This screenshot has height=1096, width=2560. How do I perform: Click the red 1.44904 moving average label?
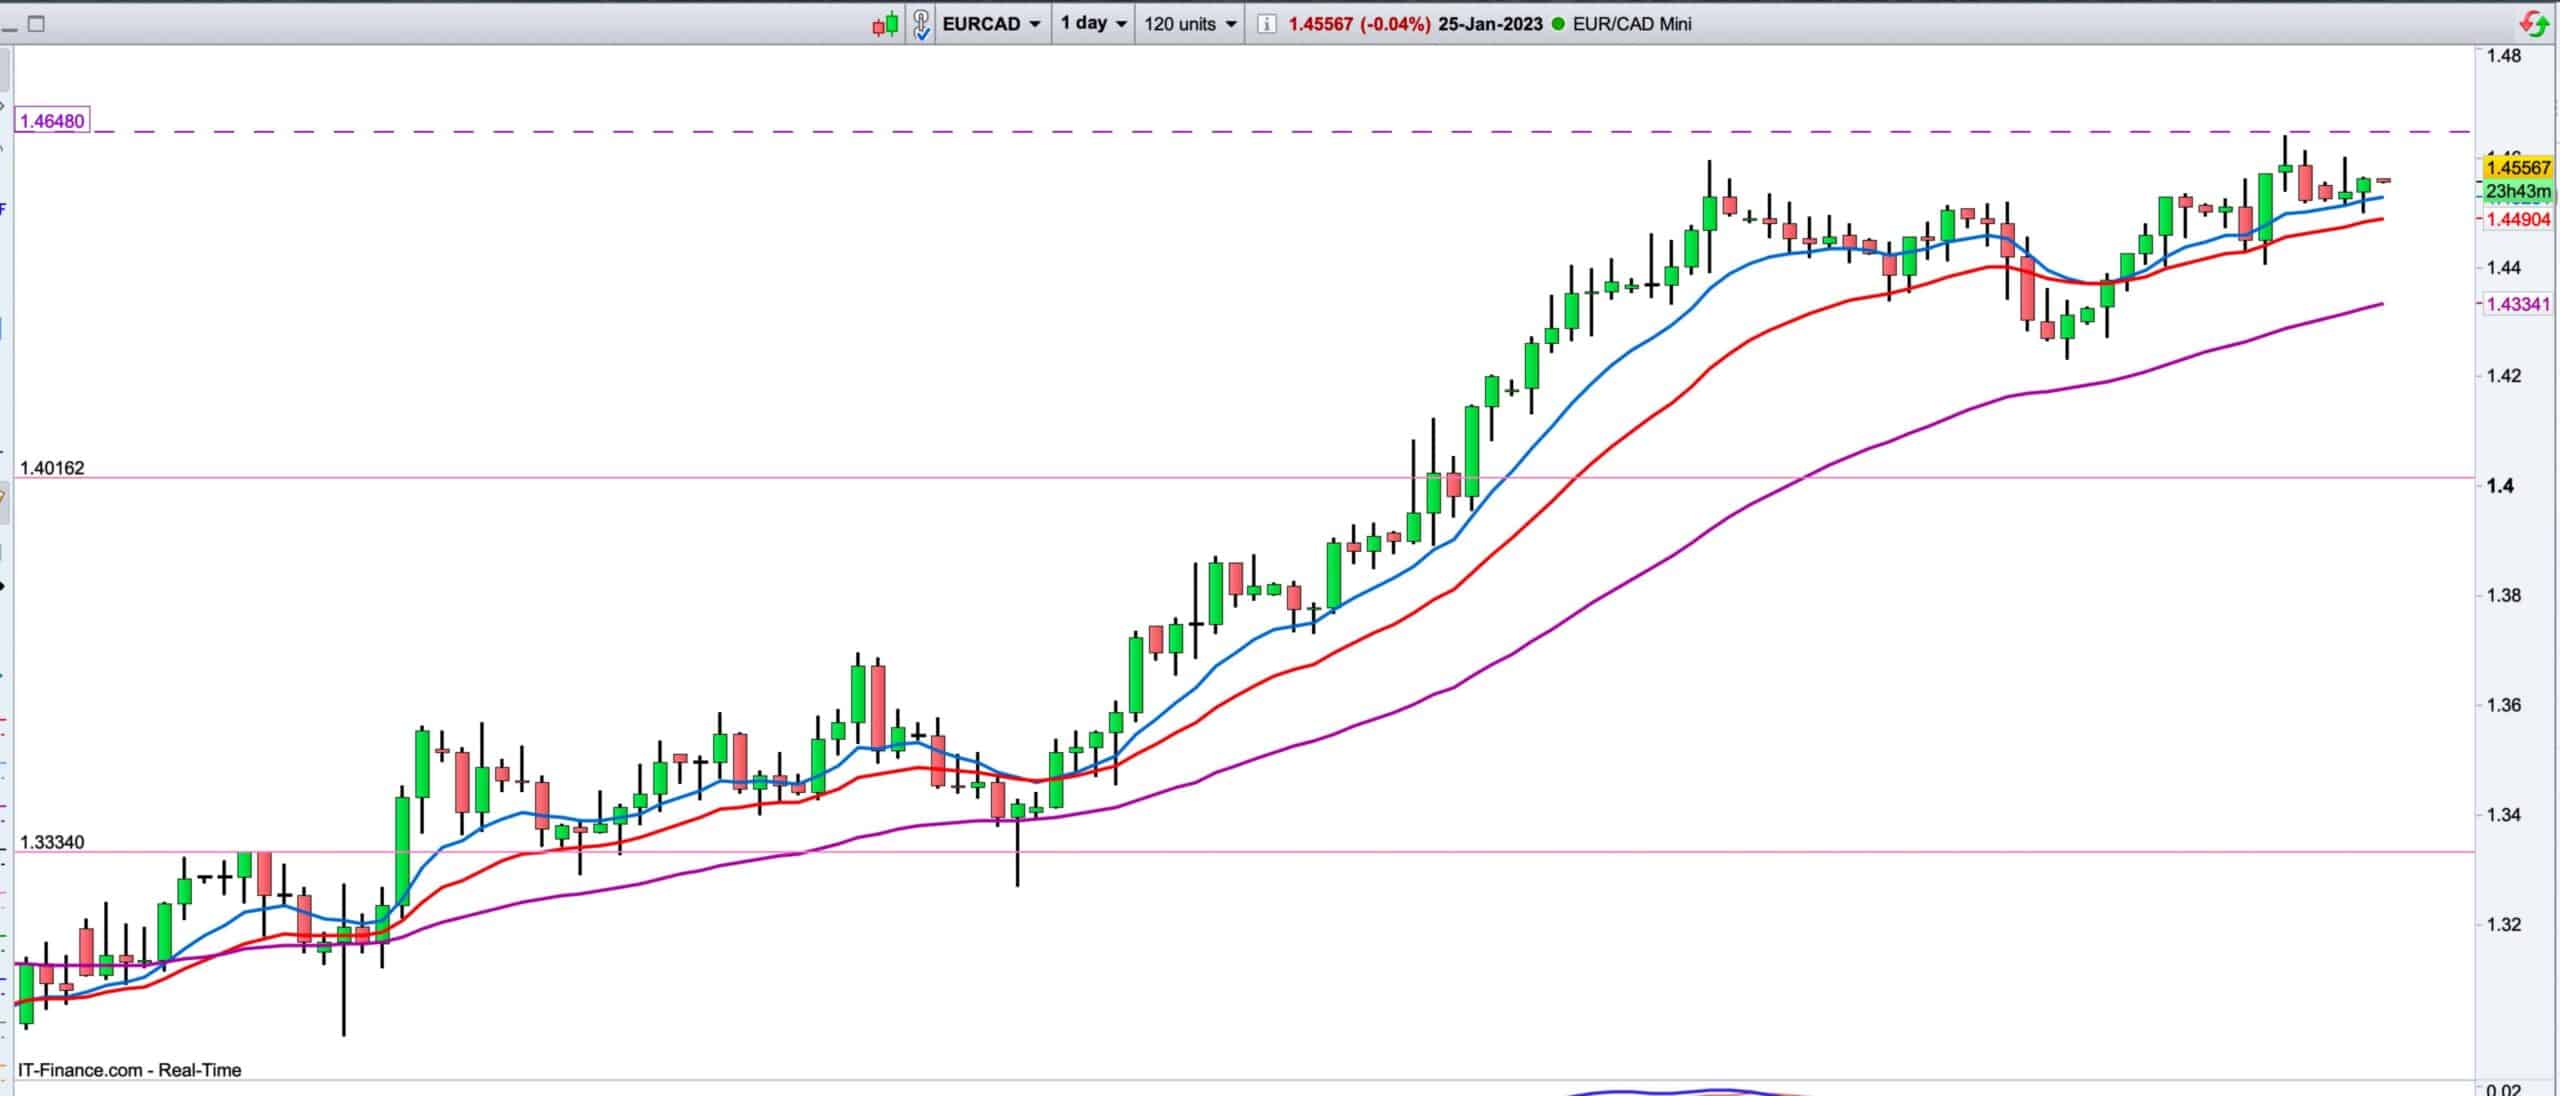click(2518, 220)
